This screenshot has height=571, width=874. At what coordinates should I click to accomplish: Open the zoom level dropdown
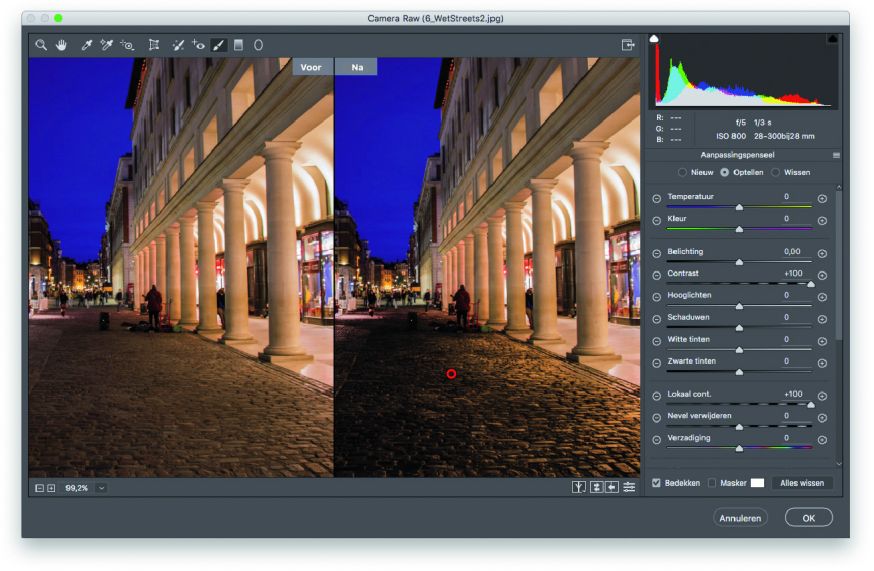102,488
